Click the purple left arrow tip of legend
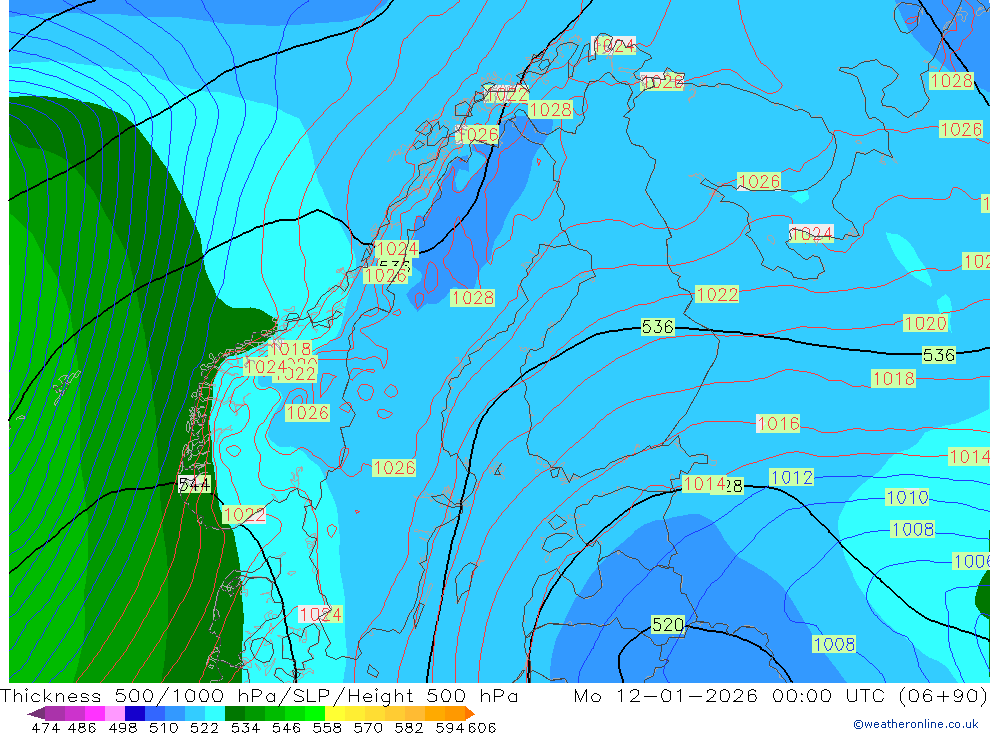 [x=36, y=713]
